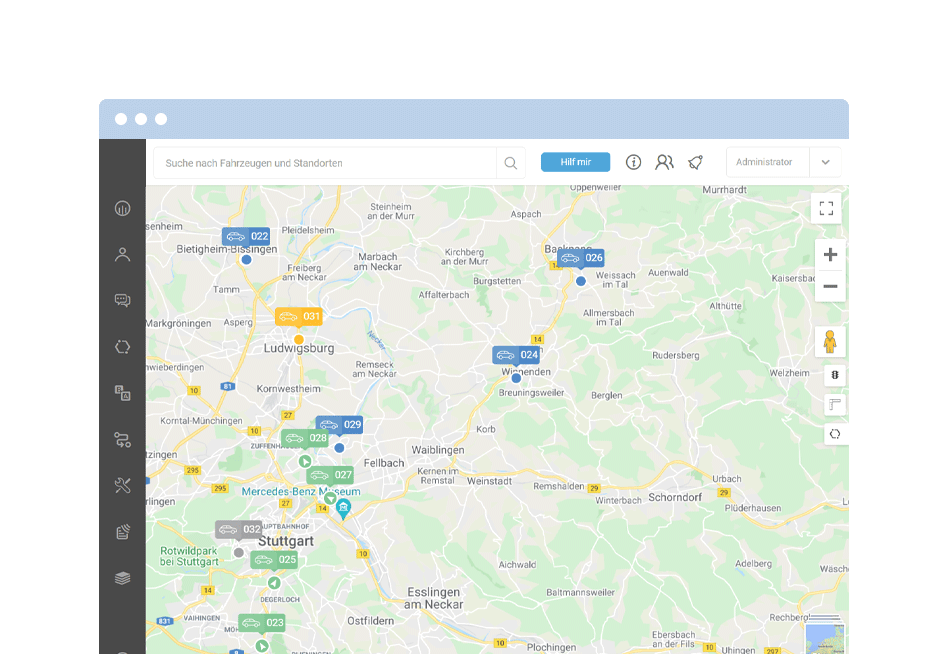Select the routes sidebar icon
This screenshot has width=949, height=654.
click(x=122, y=439)
